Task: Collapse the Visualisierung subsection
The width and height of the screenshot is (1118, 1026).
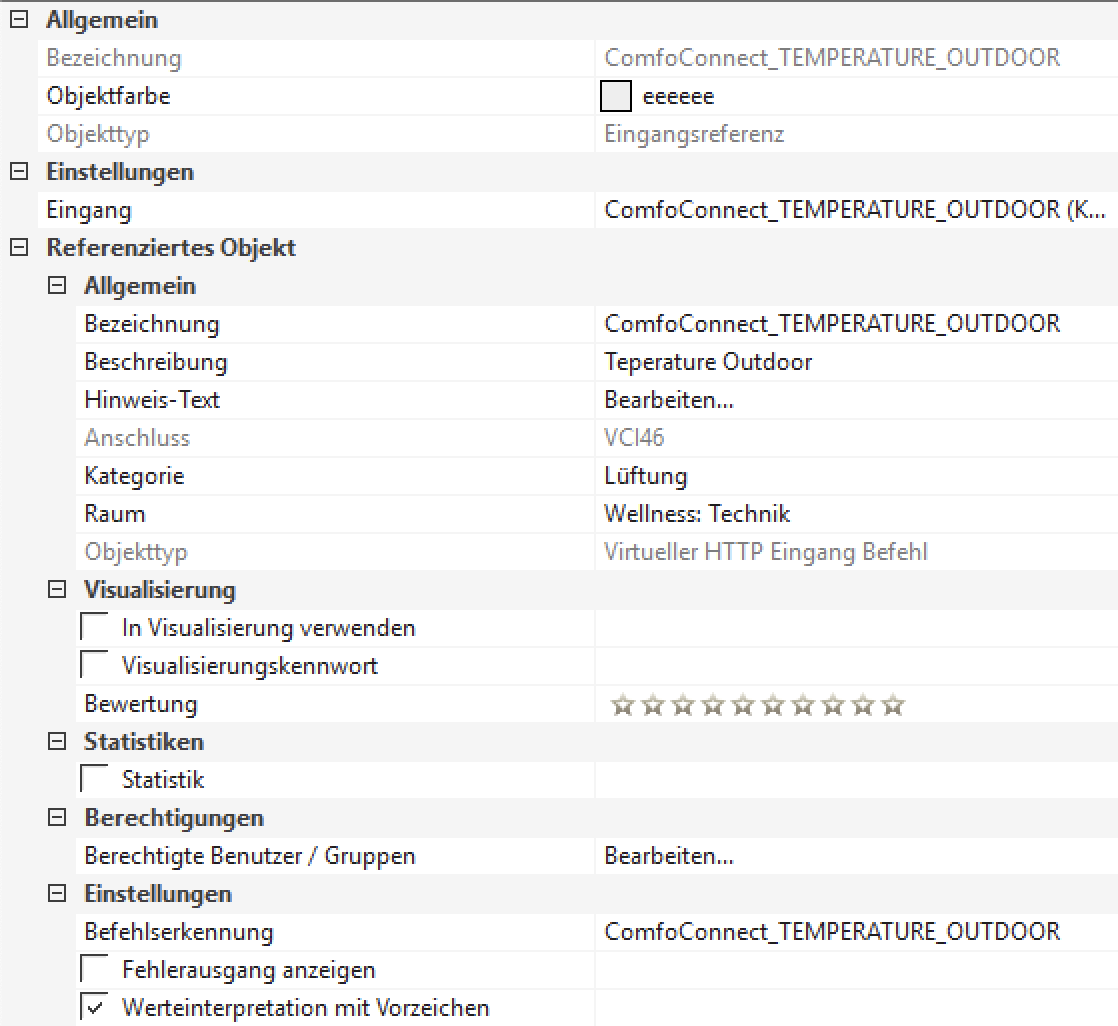Action: (57, 590)
